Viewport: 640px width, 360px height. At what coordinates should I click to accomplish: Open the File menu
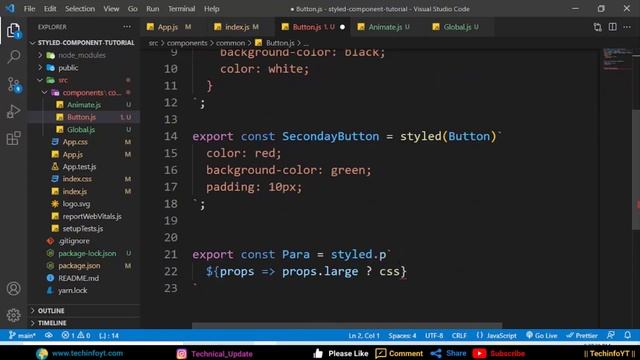coord(29,9)
